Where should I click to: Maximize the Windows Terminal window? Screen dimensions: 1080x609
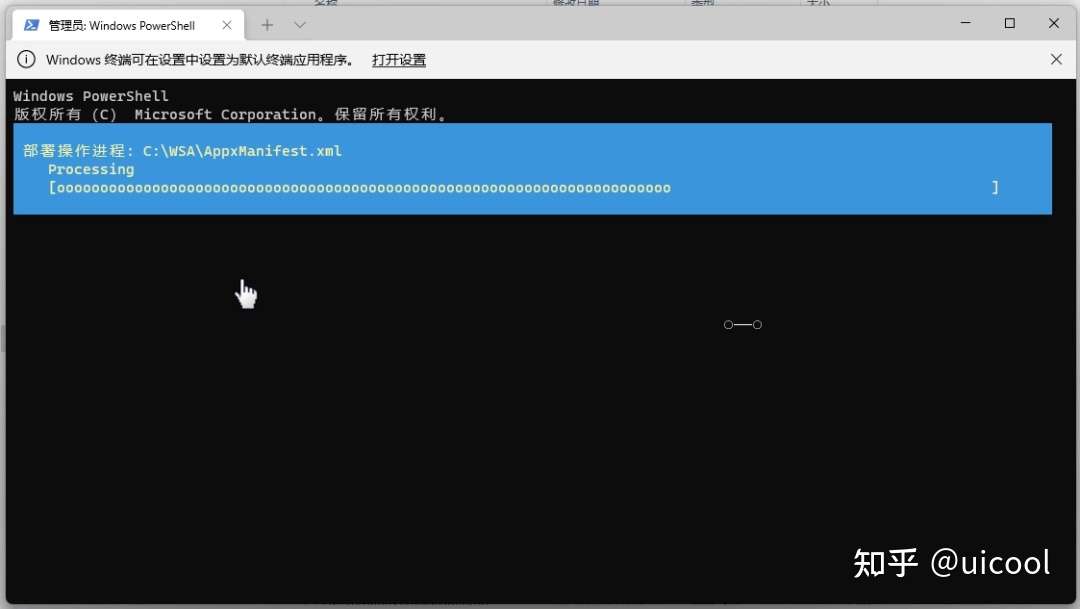tap(1010, 23)
